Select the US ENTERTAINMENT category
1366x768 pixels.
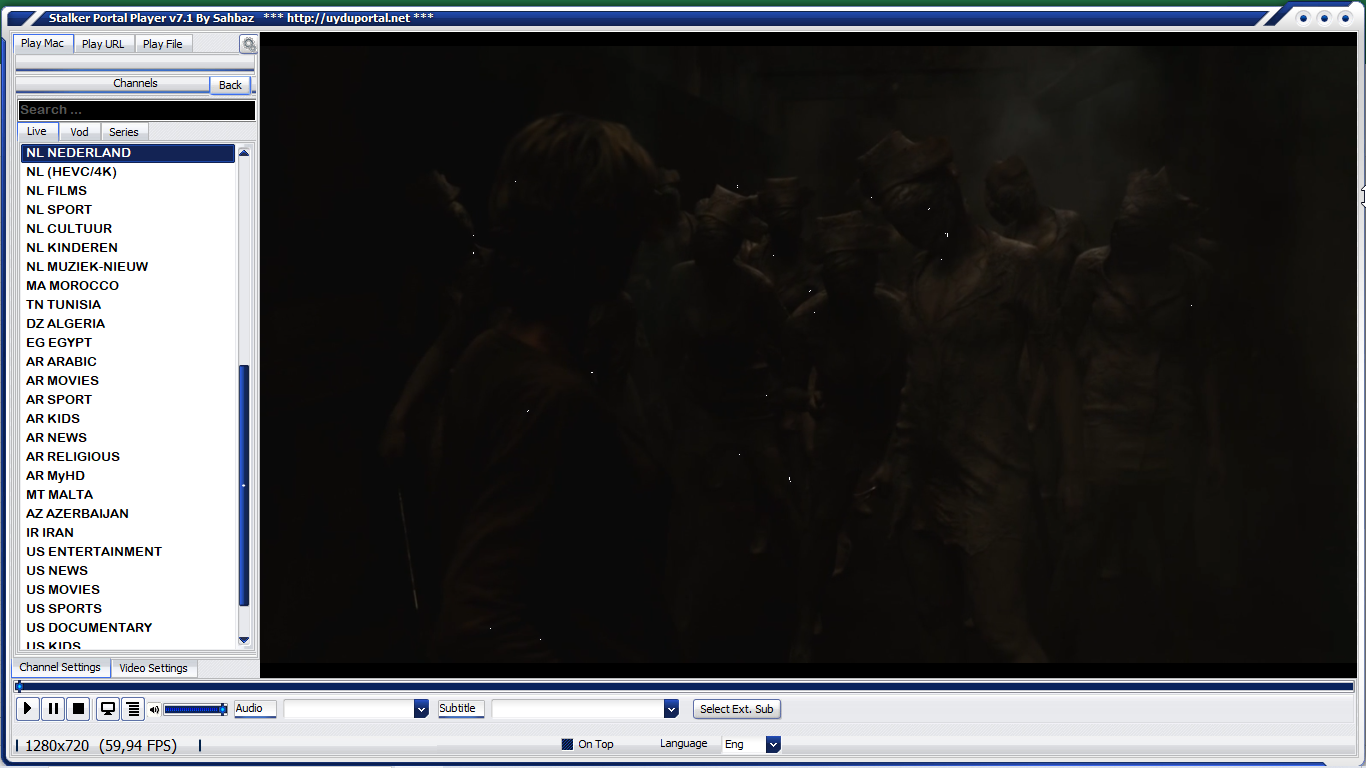128,552
